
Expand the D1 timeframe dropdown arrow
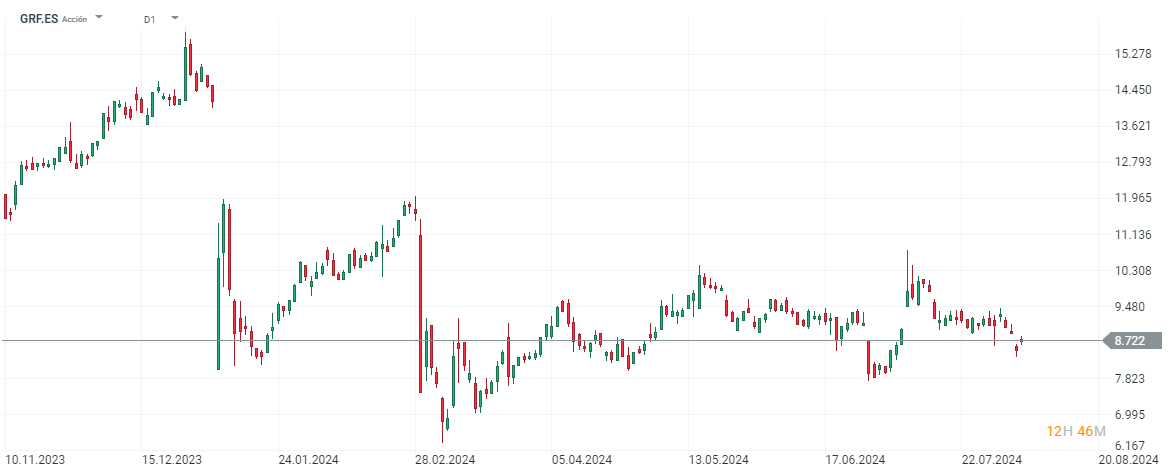[175, 18]
